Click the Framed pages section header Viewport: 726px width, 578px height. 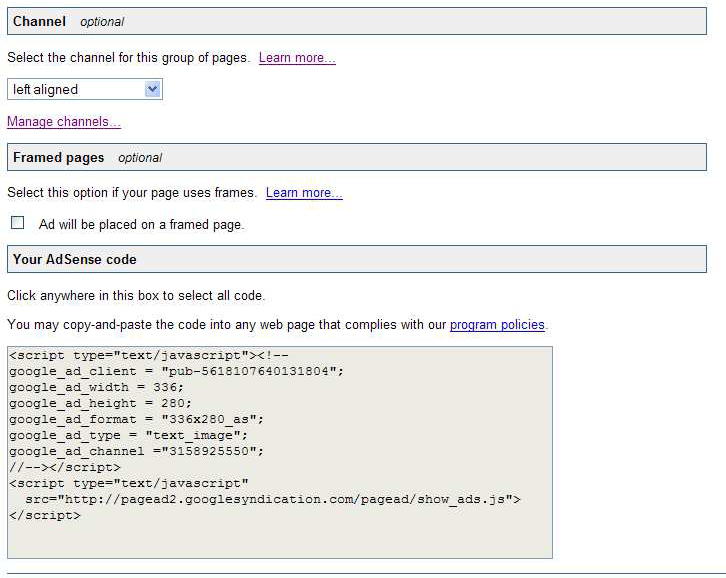click(x=59, y=157)
